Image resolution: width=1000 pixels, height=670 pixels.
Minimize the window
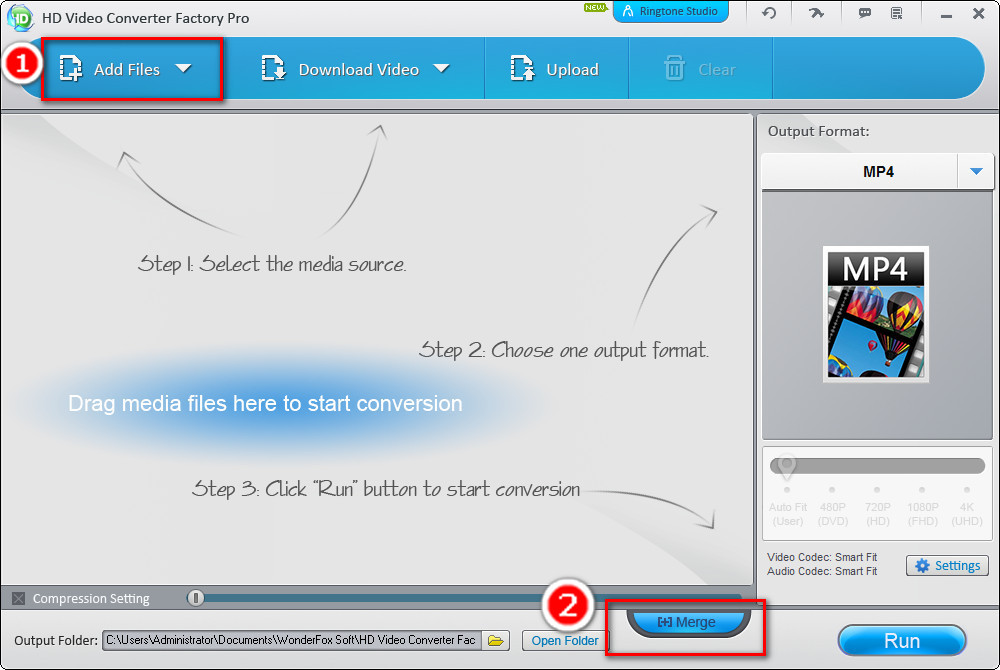pos(946,14)
